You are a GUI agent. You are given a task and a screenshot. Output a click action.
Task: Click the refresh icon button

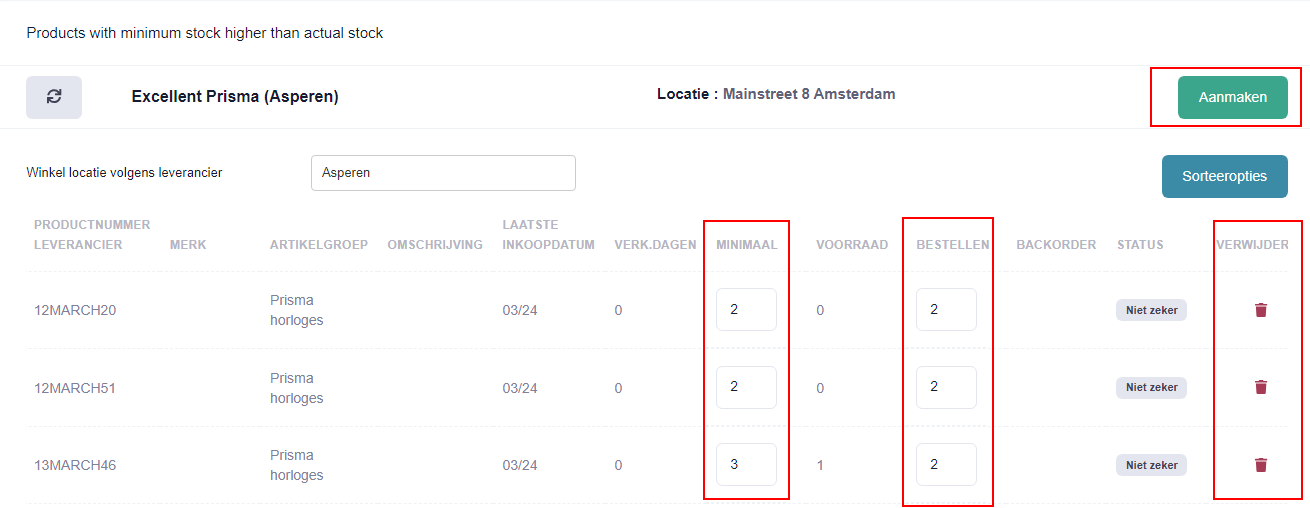tap(54, 97)
